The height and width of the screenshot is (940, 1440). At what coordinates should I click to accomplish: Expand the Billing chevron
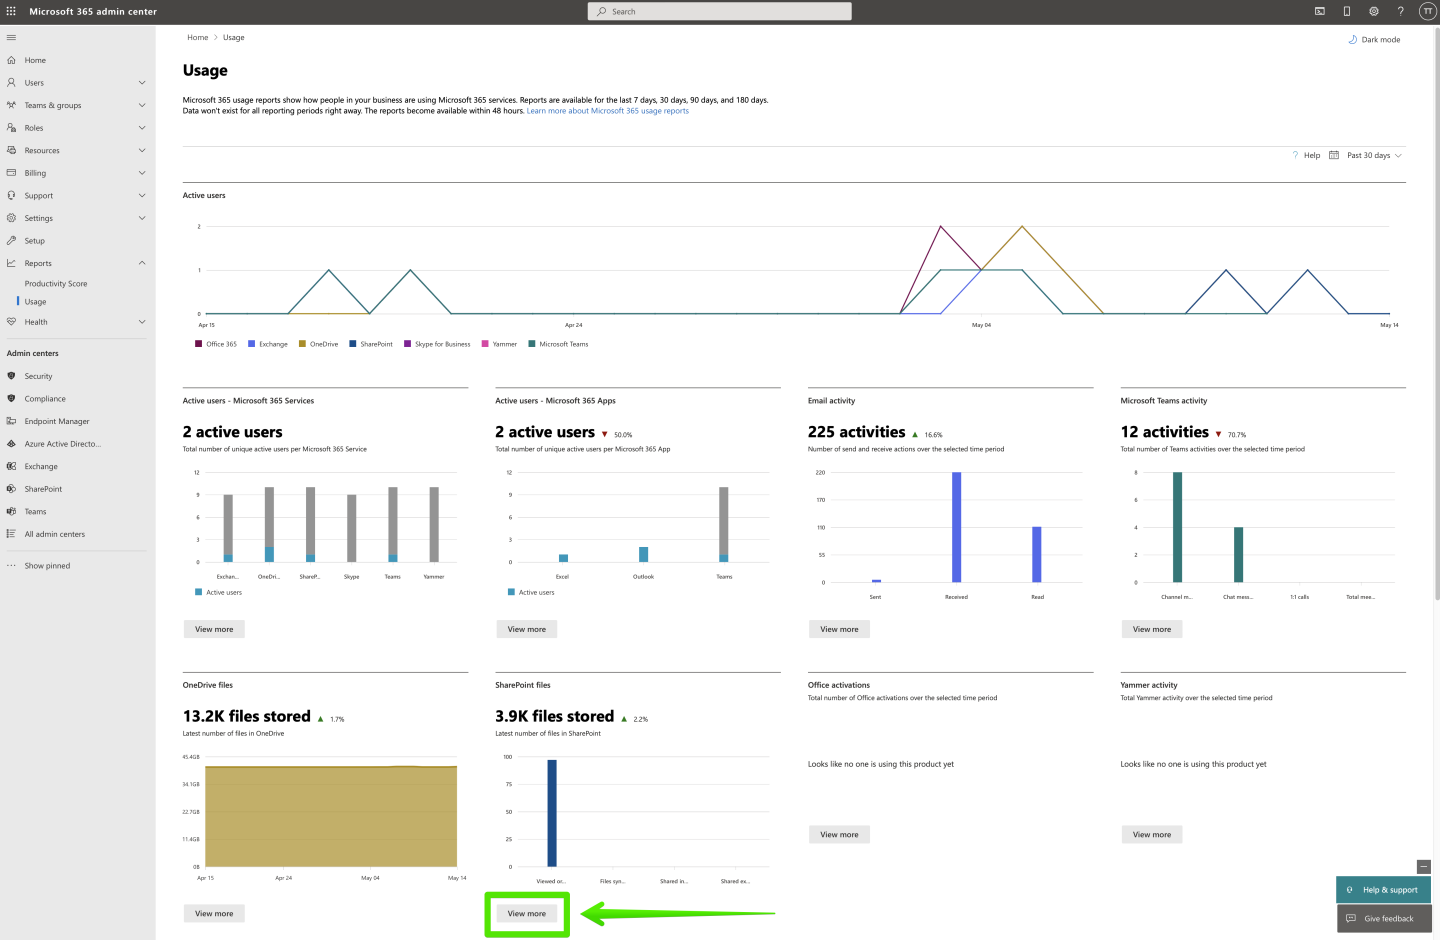(142, 173)
